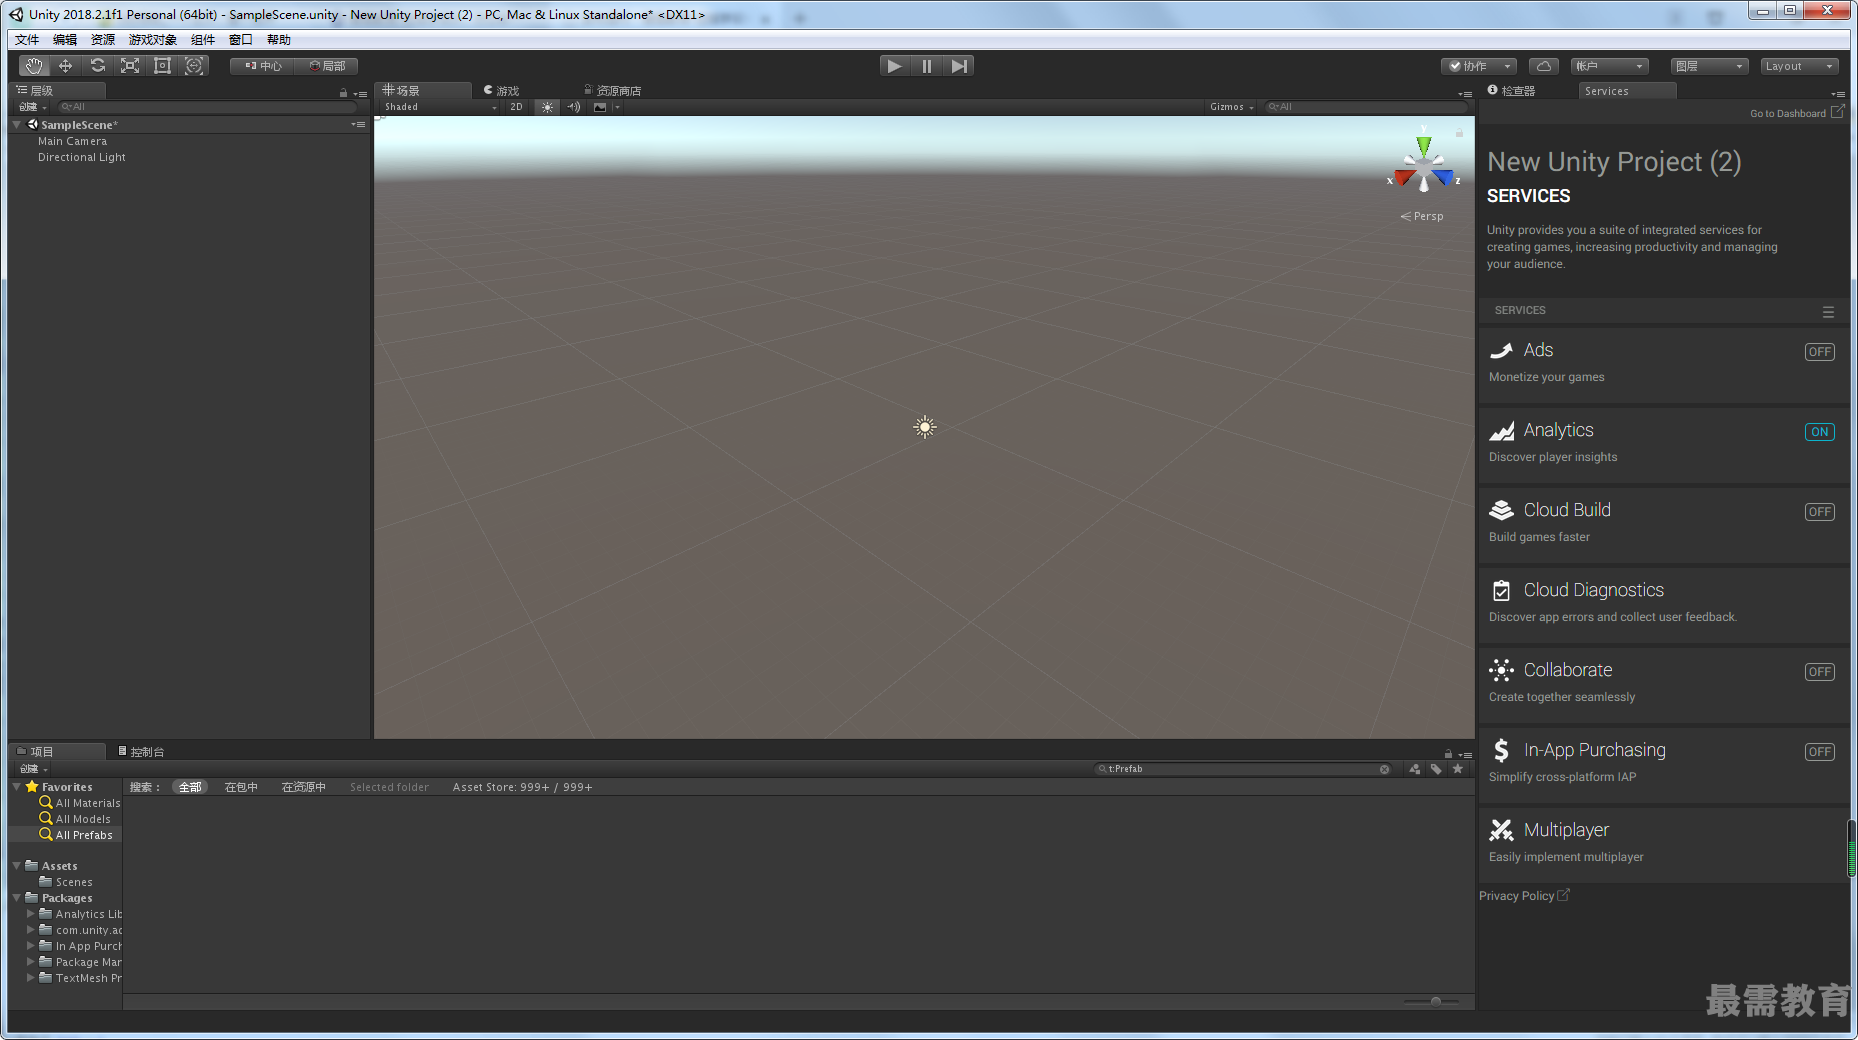Open the Shaded draw mode dropdown
Screen dimensions: 1858x1040
(x=439, y=107)
